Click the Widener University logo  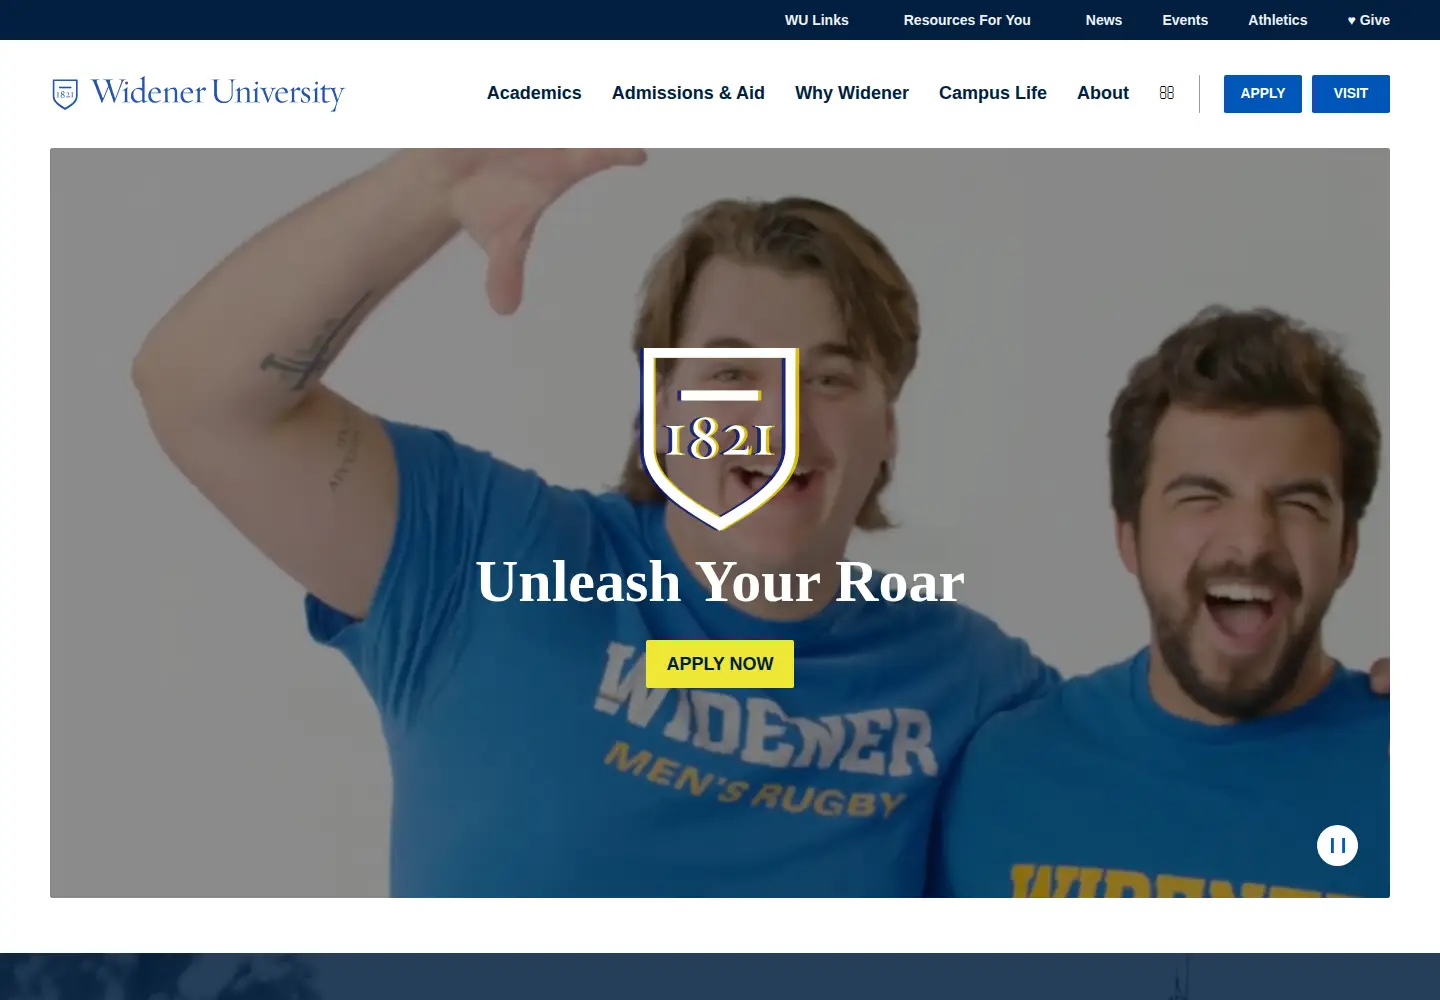click(x=198, y=93)
